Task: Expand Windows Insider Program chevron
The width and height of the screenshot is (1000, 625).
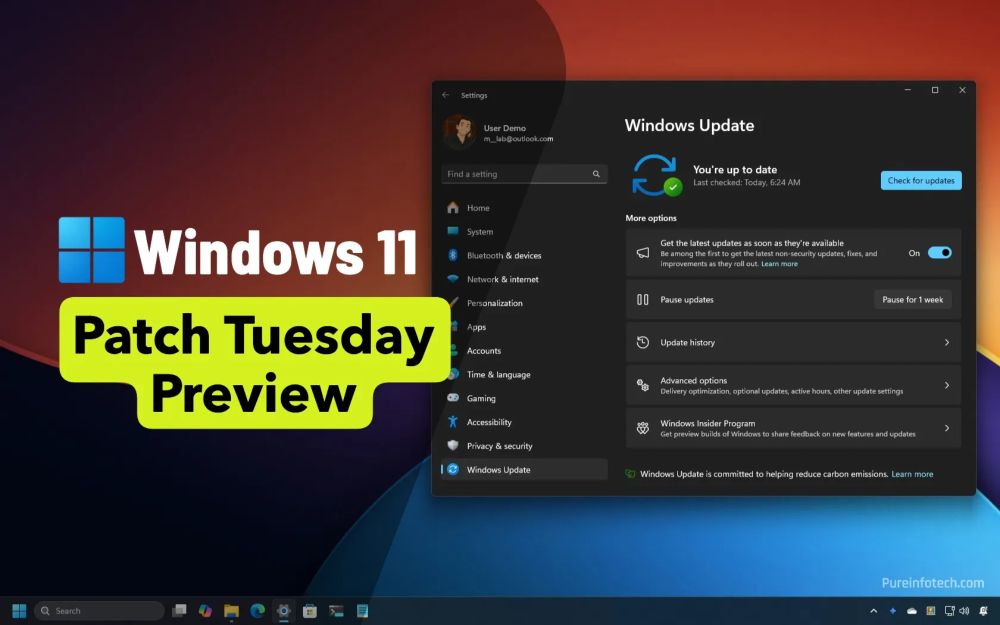Action: point(947,428)
